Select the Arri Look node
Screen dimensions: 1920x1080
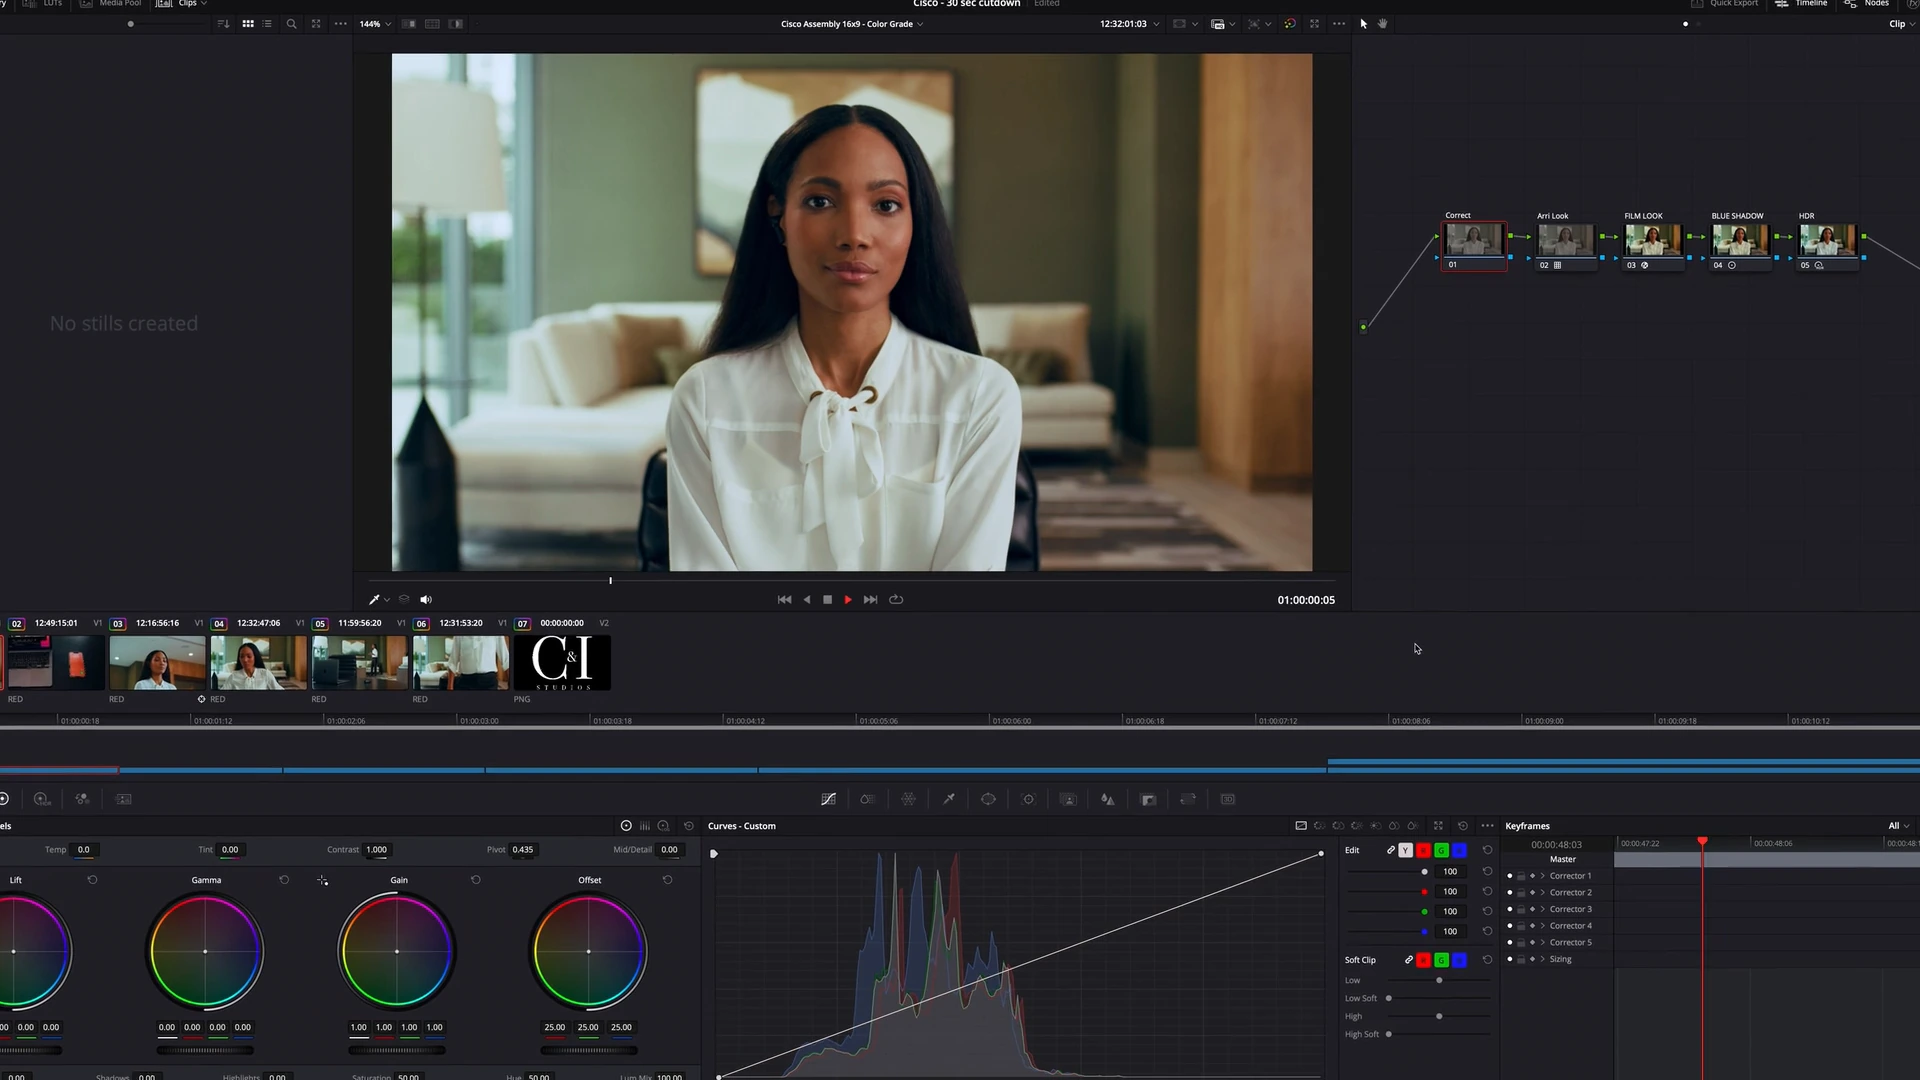tap(1566, 246)
